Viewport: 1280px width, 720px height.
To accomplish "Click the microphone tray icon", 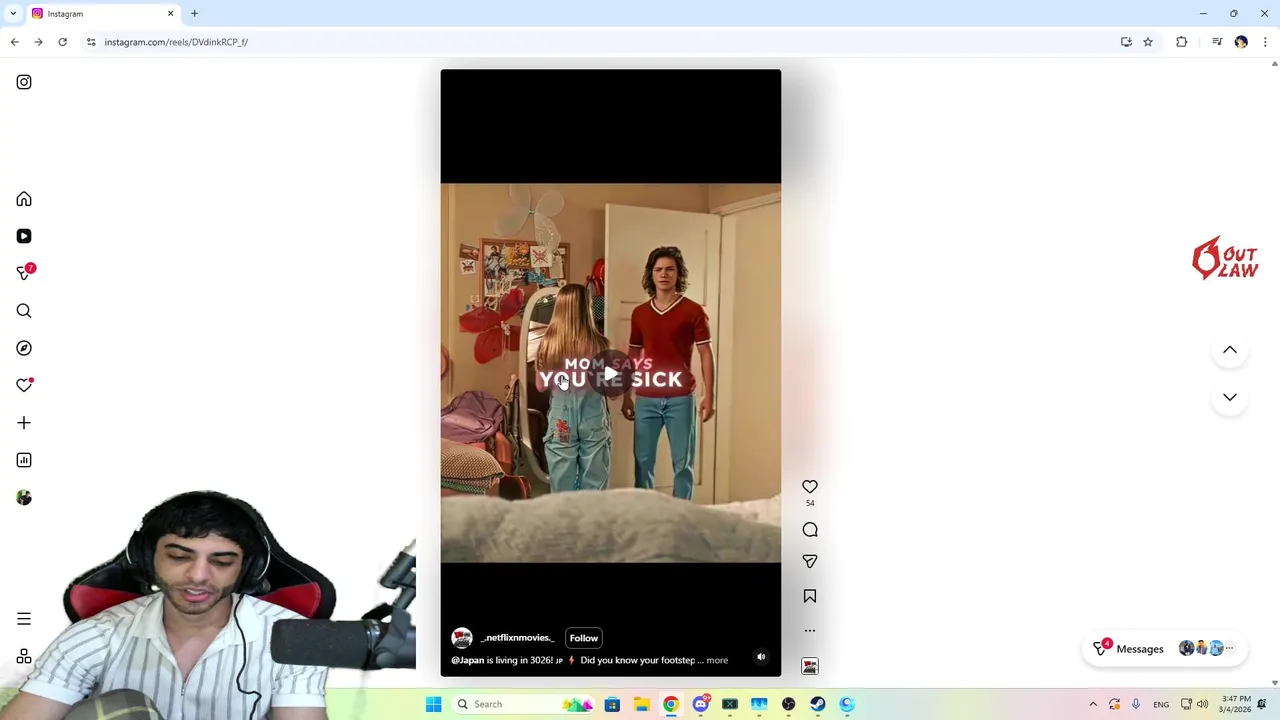I will click(x=1136, y=704).
